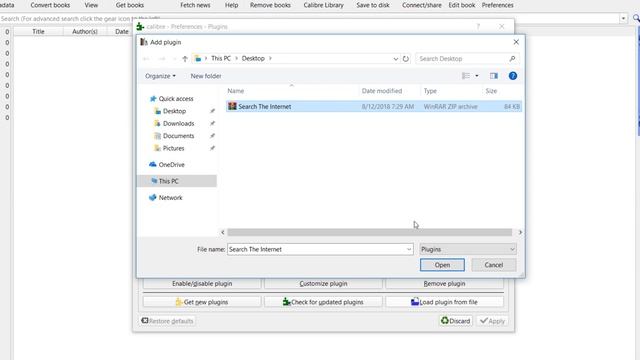Image resolution: width=640 pixels, height=360 pixels.
Task: Open the Plugins file type dropdown
Action: 468,249
